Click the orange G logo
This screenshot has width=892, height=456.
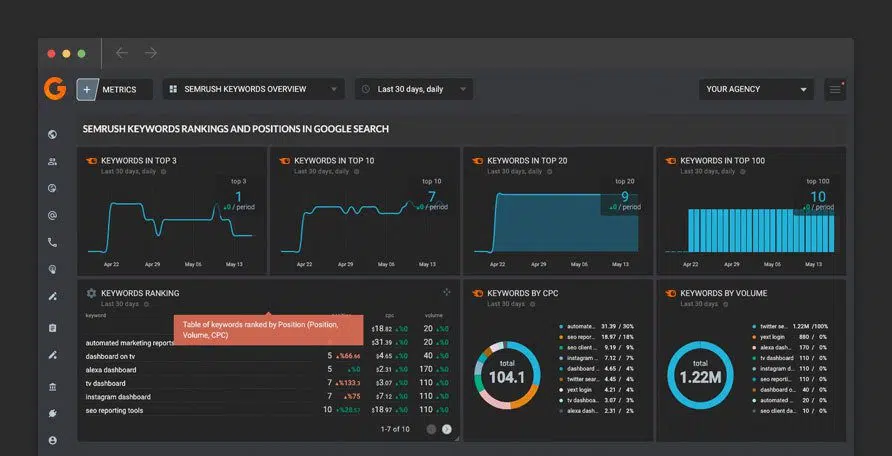tap(55, 89)
